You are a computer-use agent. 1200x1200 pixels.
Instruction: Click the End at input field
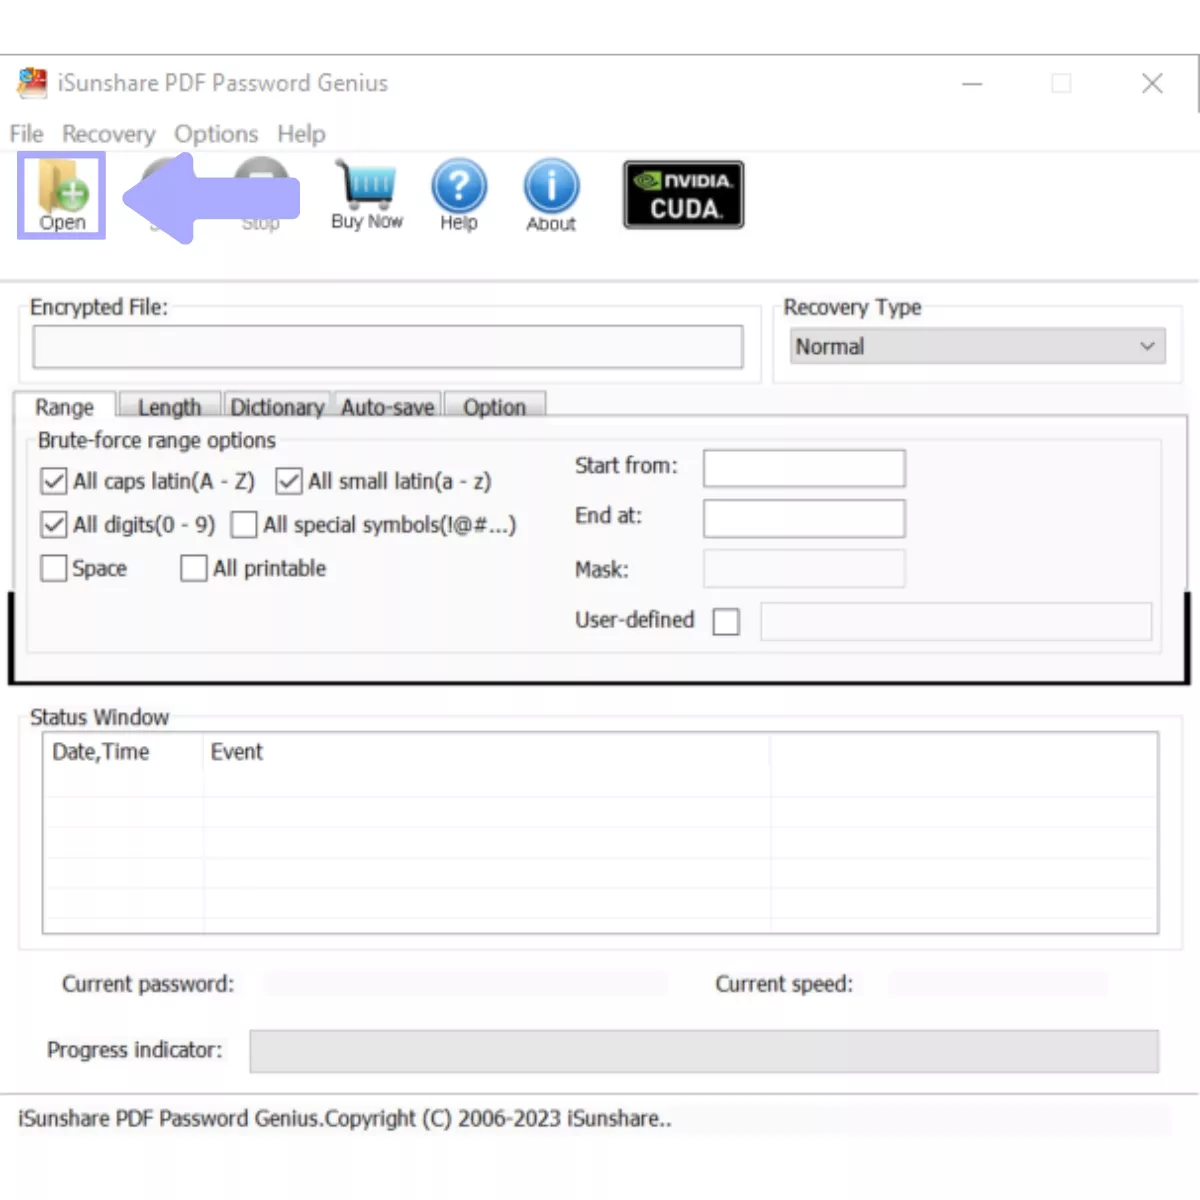click(804, 519)
